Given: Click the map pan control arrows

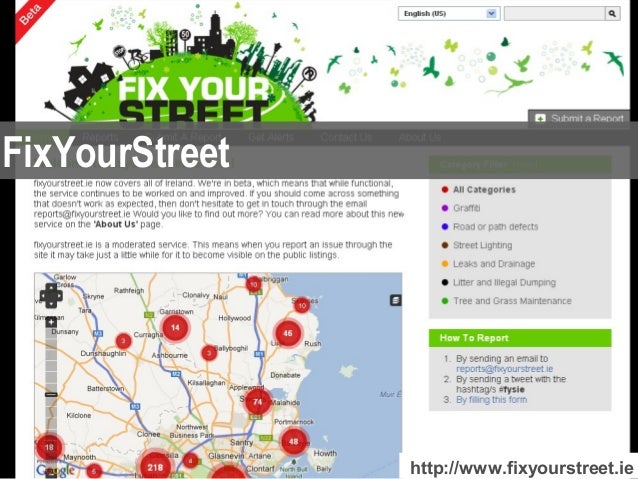Looking at the screenshot, I should click(x=51, y=295).
